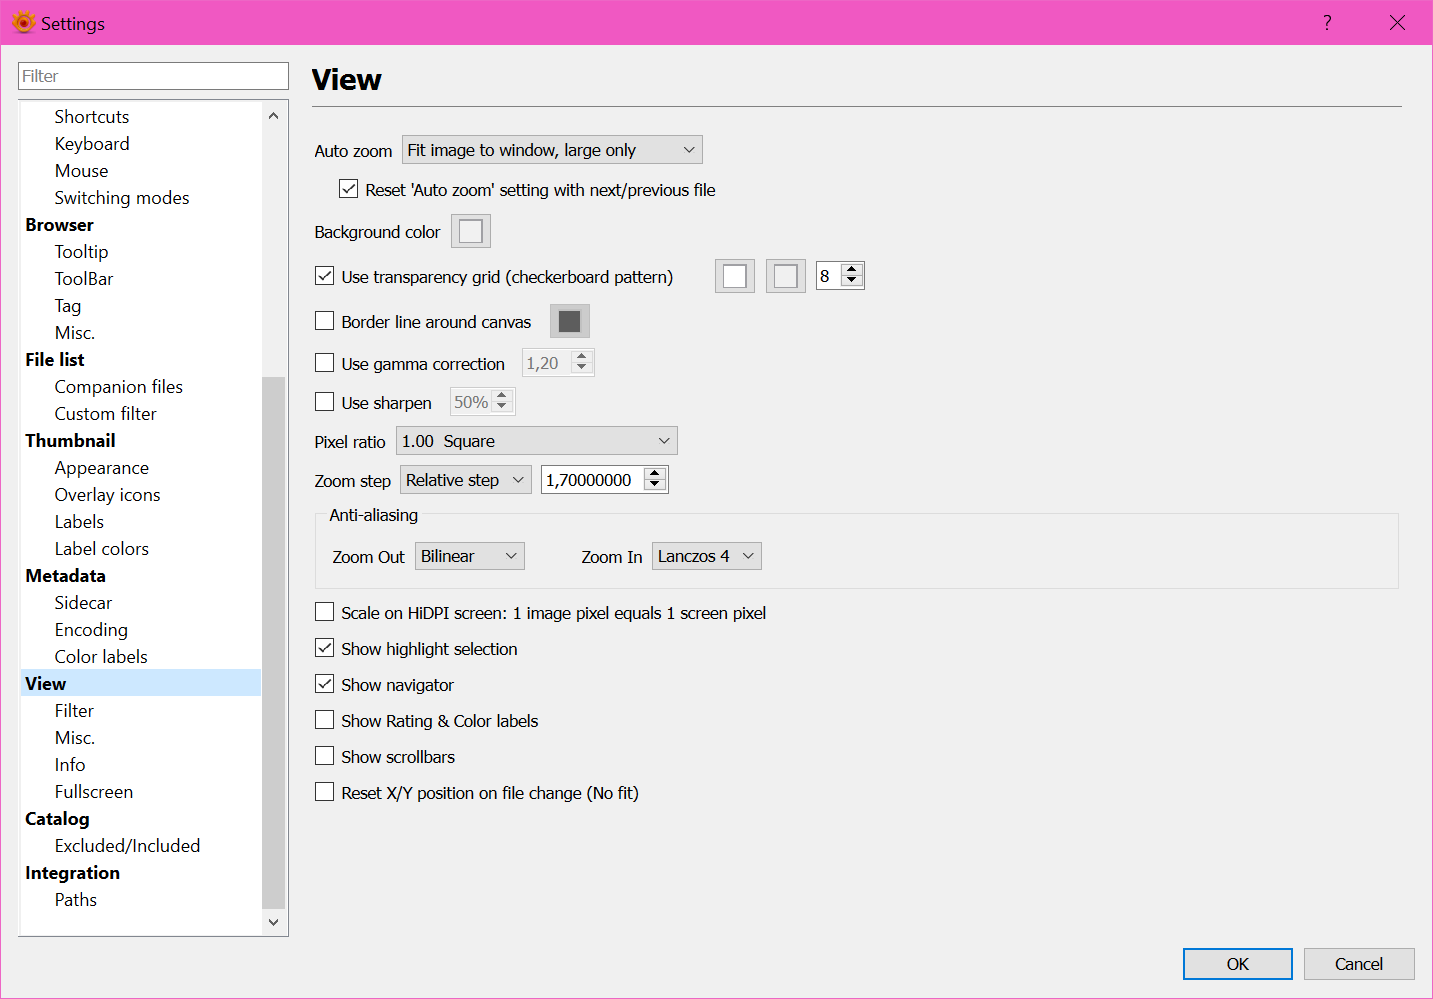Disable Use transparency grid checkerboard pattern
This screenshot has width=1433, height=999.
[324, 275]
